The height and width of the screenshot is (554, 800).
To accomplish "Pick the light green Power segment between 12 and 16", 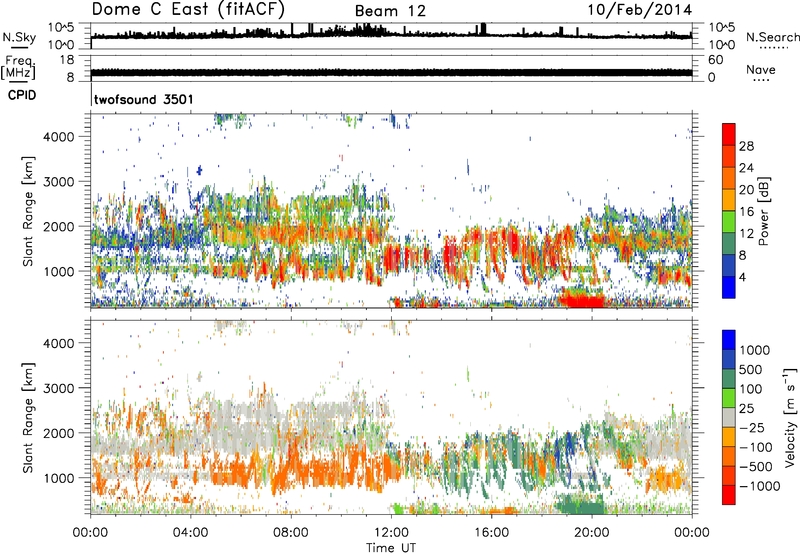I will (x=729, y=221).
